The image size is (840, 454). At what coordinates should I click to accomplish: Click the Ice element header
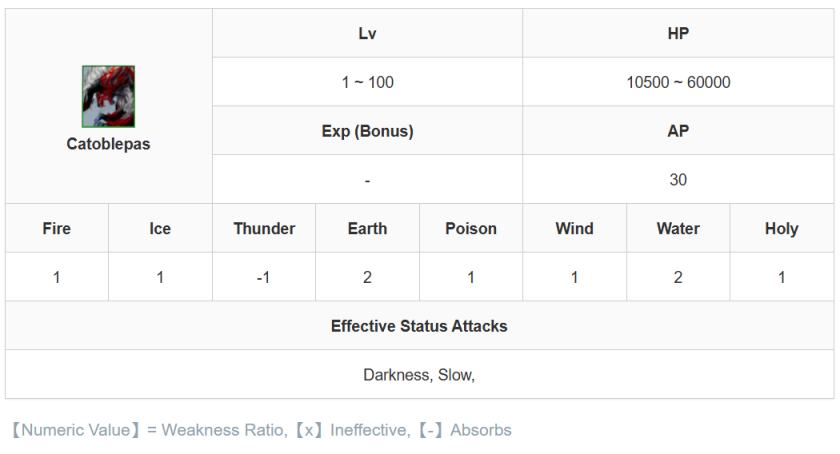pyautogui.click(x=160, y=229)
